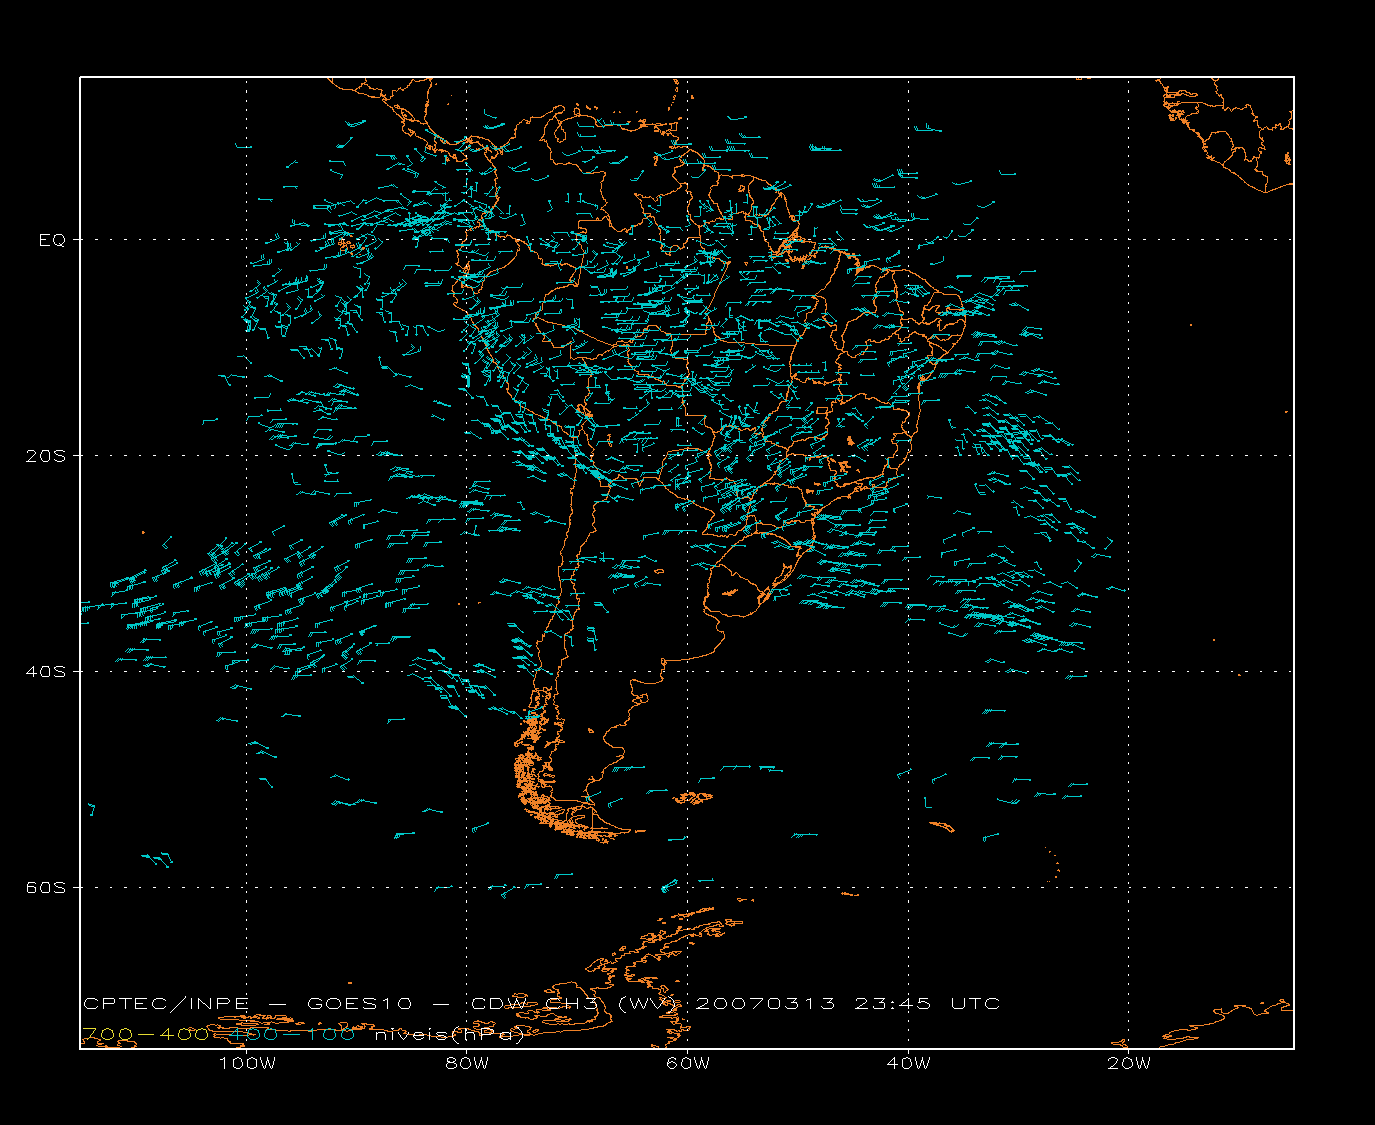Image resolution: width=1375 pixels, height=1125 pixels.
Task: Click the 60W longitude label
Action: click(x=688, y=1063)
